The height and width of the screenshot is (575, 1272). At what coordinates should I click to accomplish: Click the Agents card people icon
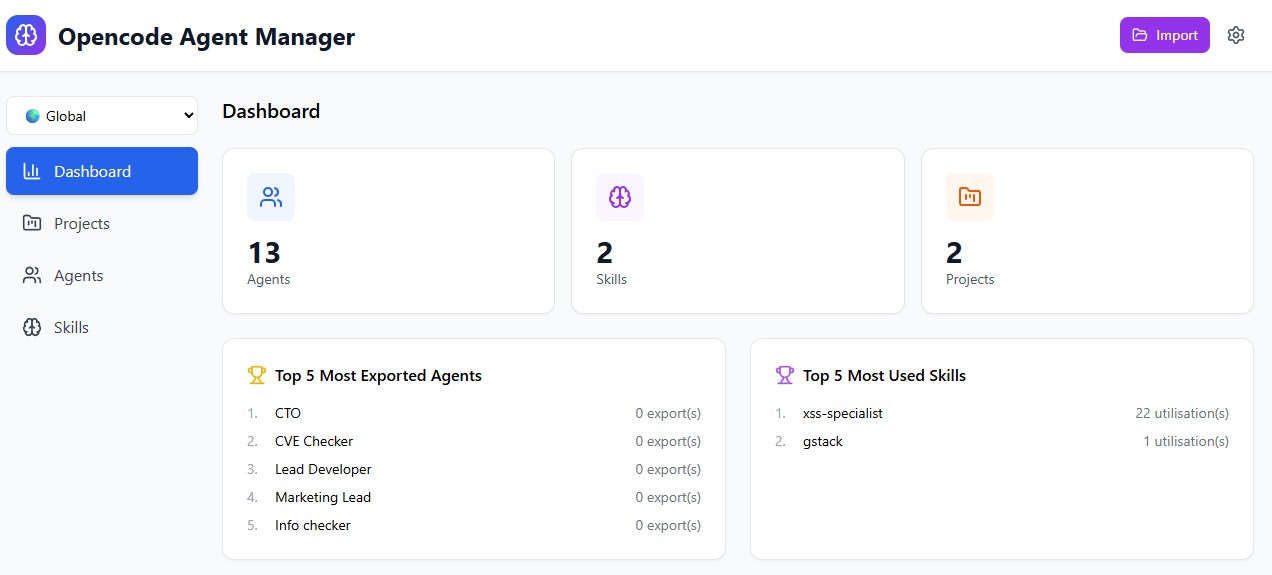[x=271, y=197]
